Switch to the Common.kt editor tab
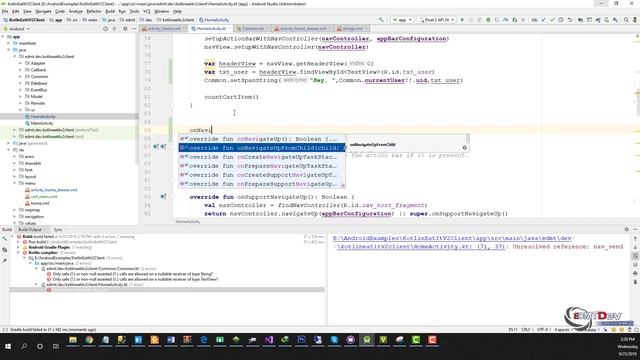Screen dimensions: 640x360 [252, 29]
